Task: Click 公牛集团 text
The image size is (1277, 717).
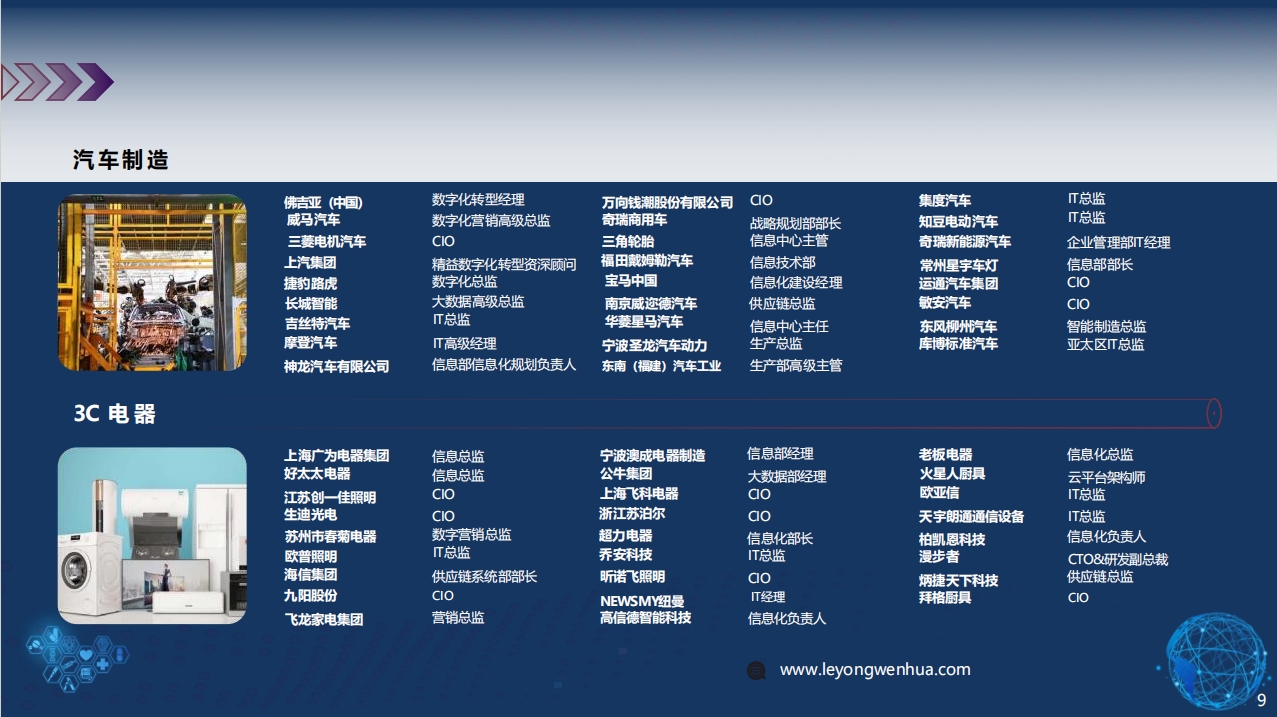Action: 626,474
